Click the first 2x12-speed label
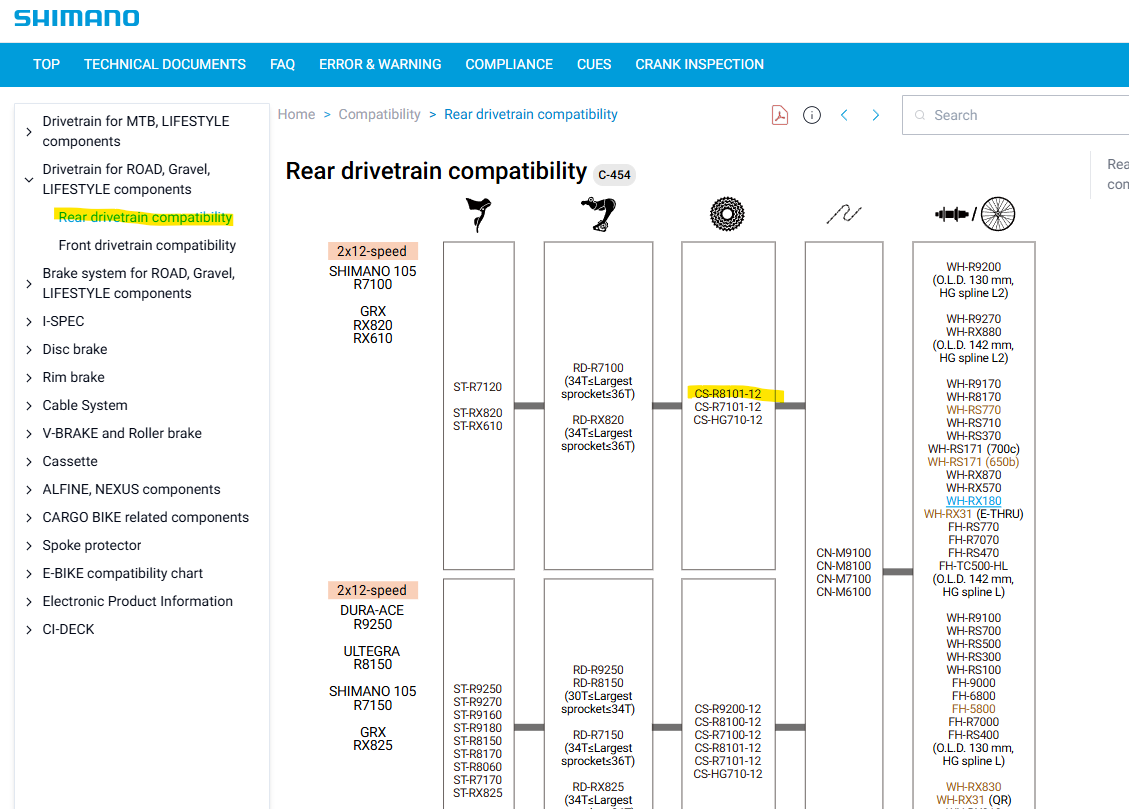Image resolution: width=1129 pixels, height=809 pixels. [372, 251]
